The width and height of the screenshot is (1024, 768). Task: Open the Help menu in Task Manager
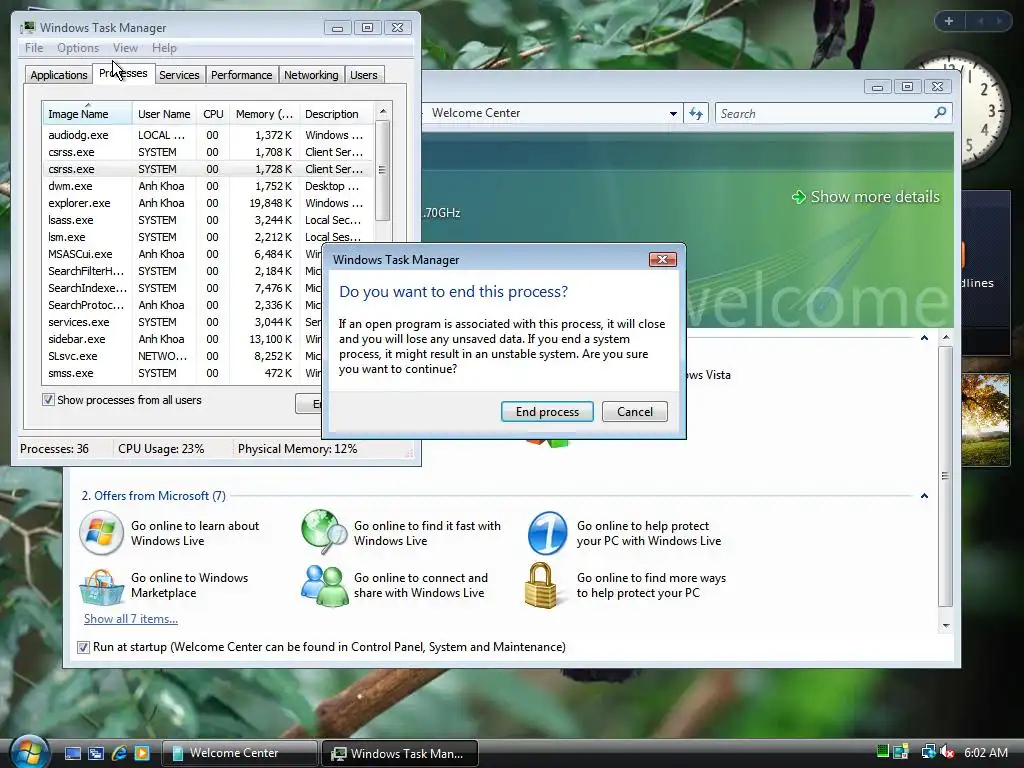[164, 48]
